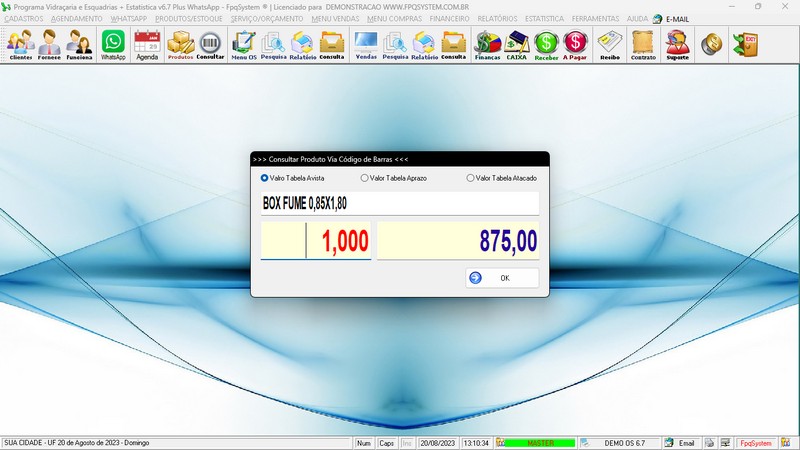
Task: Open the Finanças pie chart icon
Action: tap(487, 45)
